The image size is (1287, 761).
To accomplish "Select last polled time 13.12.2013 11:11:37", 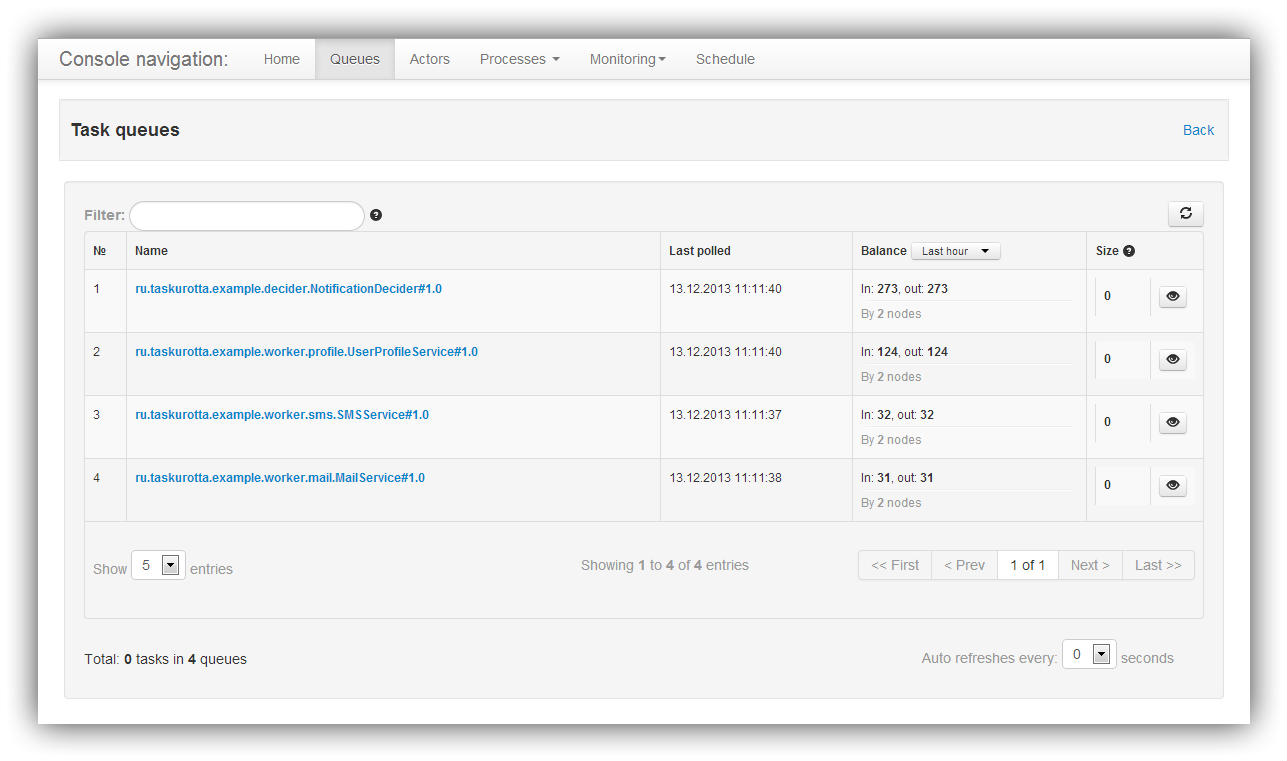I will tap(725, 415).
